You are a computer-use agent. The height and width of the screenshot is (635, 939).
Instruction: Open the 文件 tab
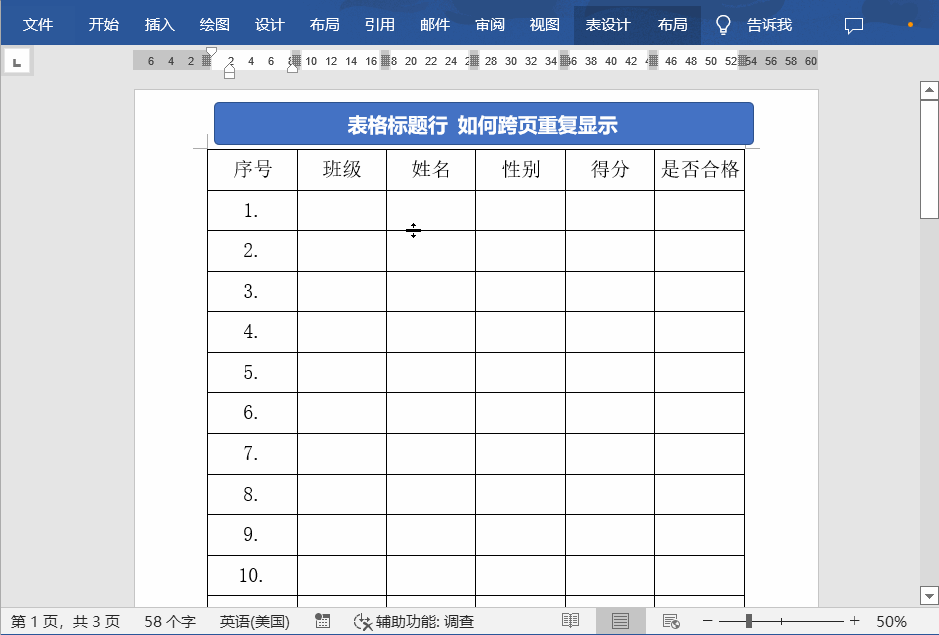(38, 25)
